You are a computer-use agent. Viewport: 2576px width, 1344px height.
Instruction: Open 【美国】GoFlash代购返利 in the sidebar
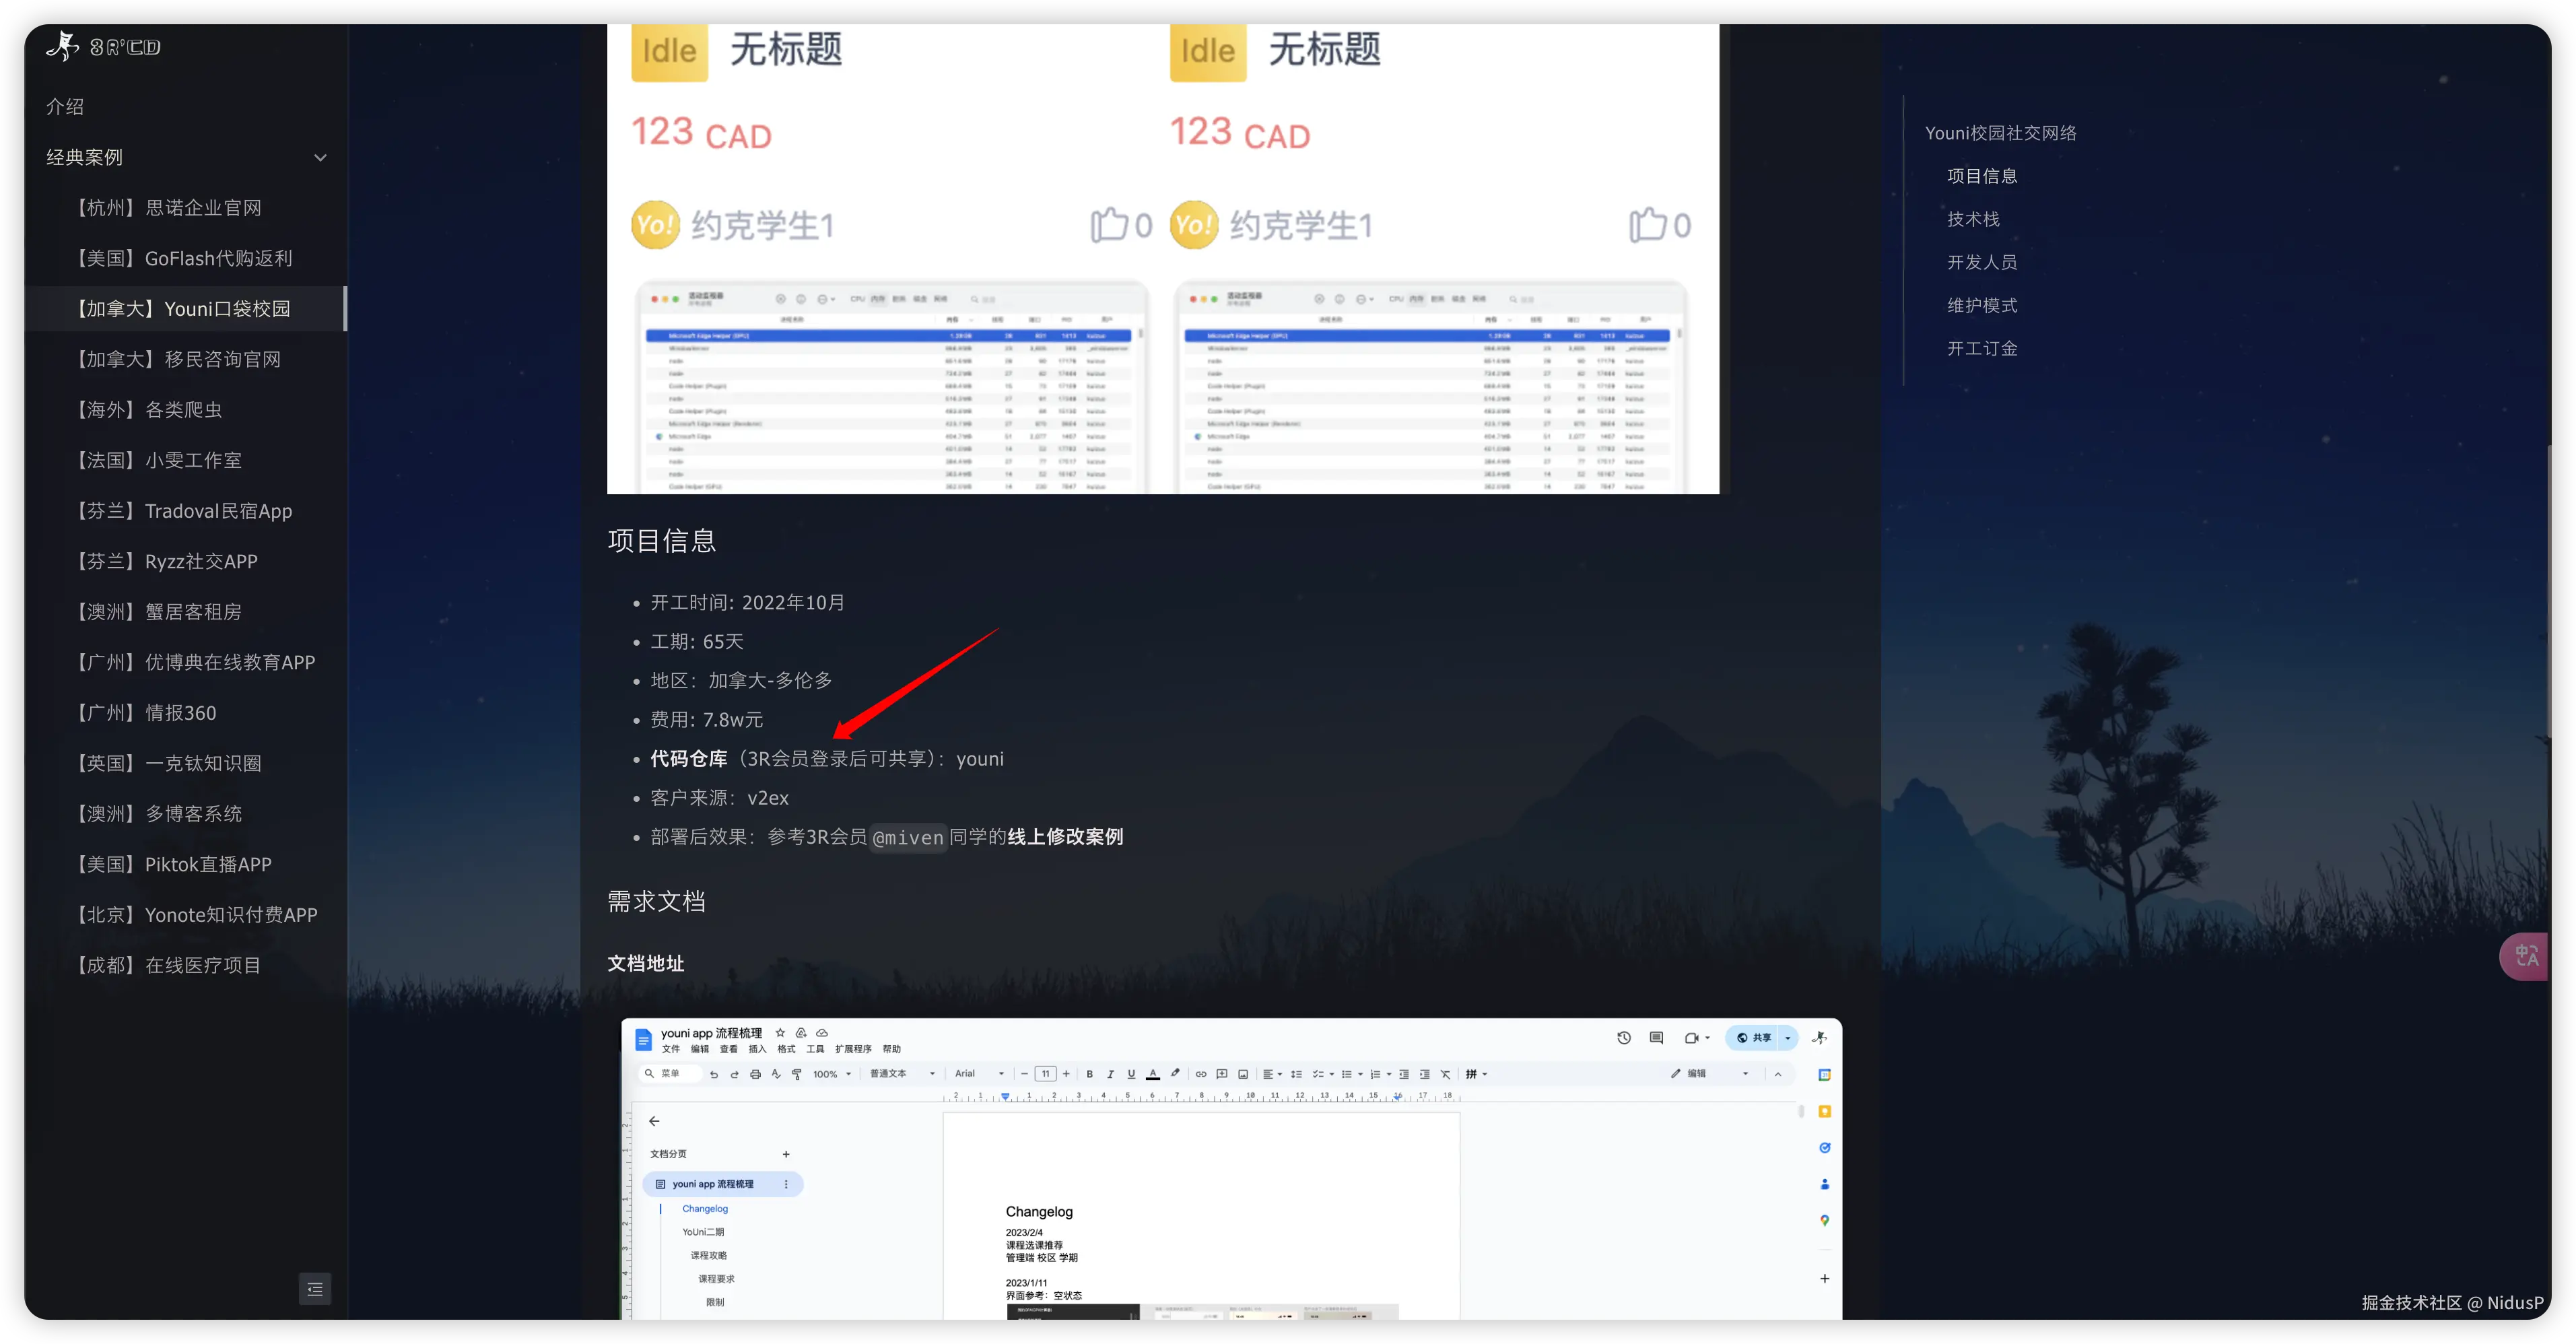[x=184, y=258]
